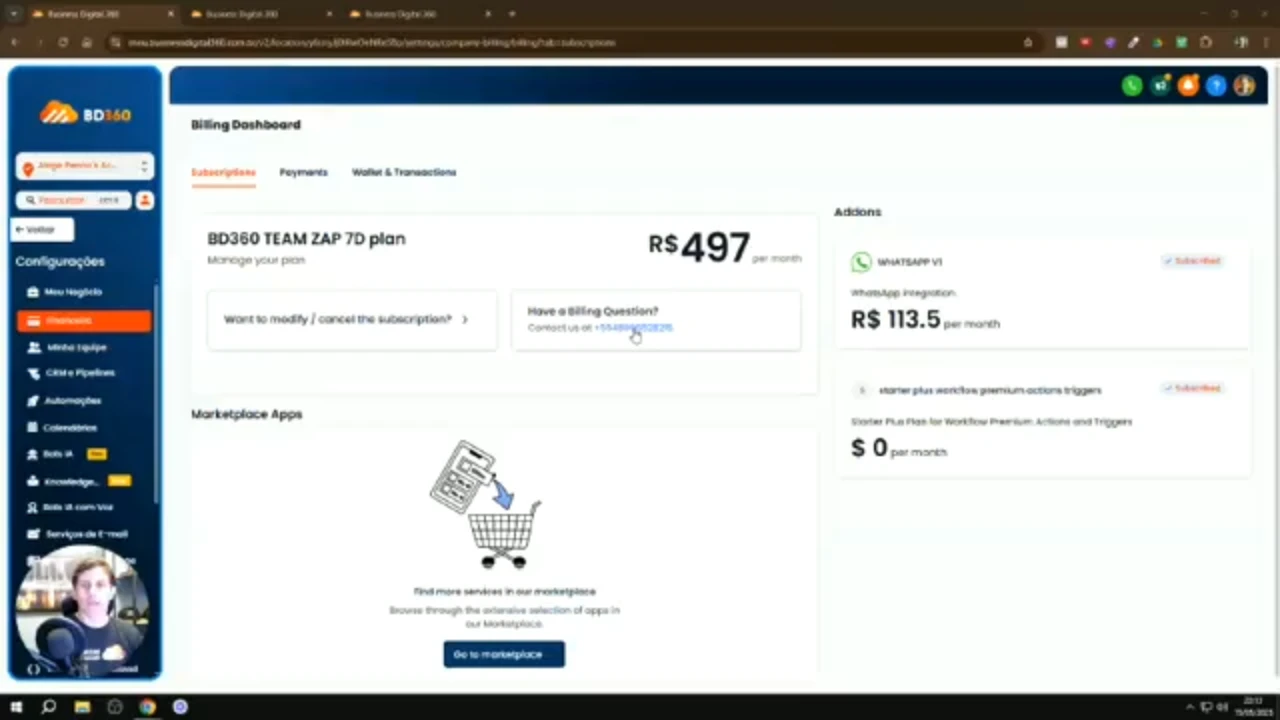The height and width of the screenshot is (720, 1280).
Task: Click the orange user icon beside search
Action: 145,200
